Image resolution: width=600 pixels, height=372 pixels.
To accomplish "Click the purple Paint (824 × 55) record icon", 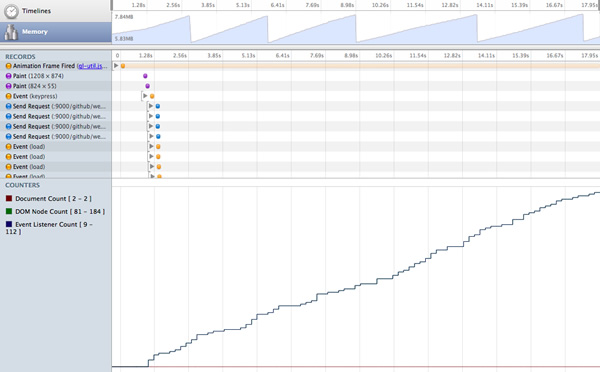I will tap(8, 86).
